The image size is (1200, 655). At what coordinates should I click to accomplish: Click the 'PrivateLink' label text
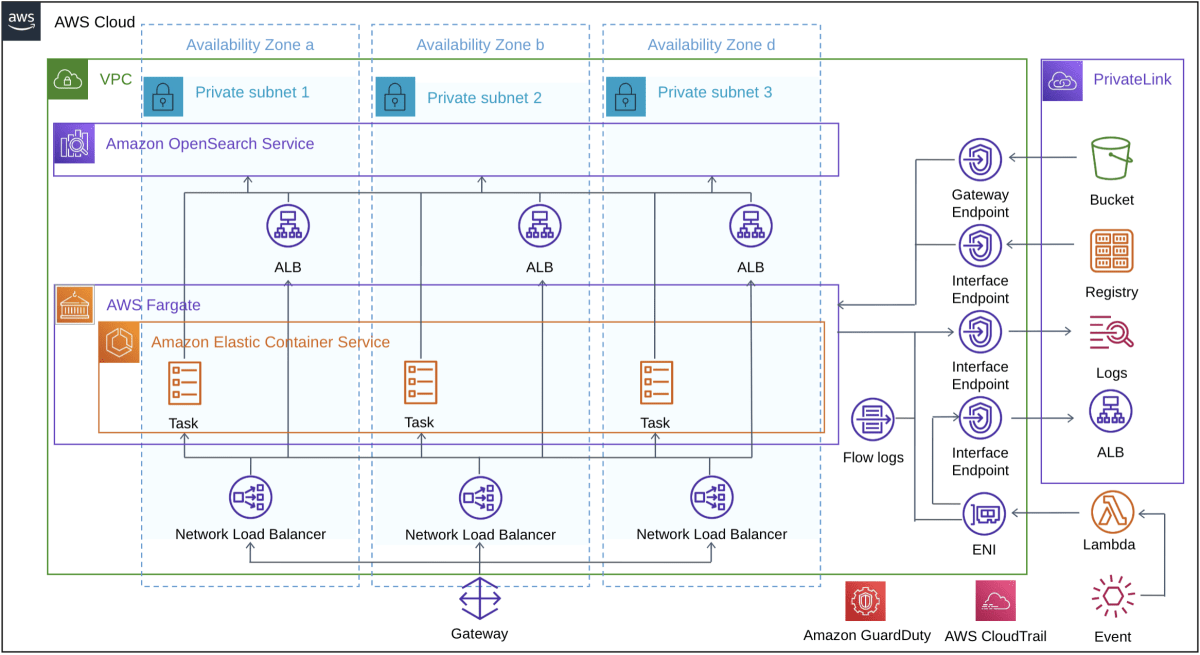(x=1132, y=80)
